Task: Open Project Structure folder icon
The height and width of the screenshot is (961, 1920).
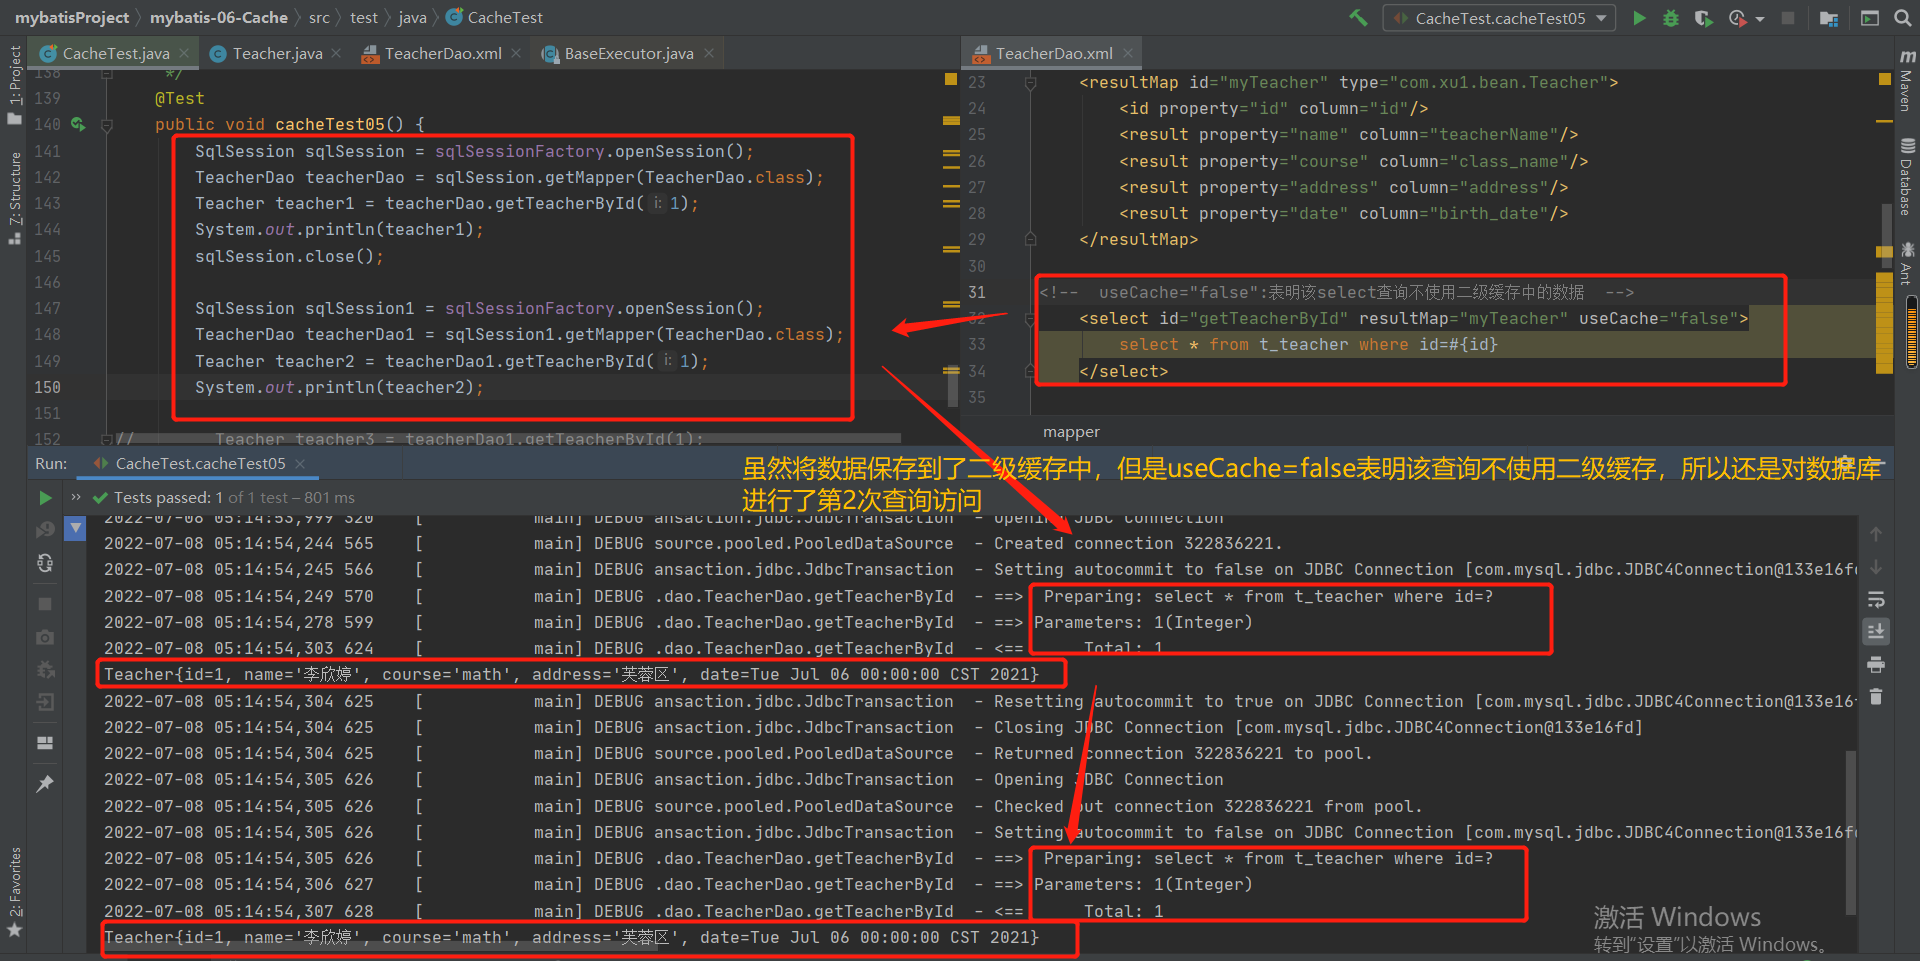Action: [1828, 17]
